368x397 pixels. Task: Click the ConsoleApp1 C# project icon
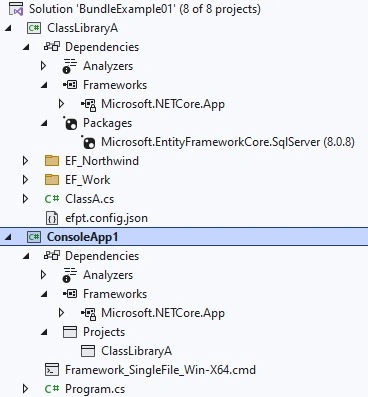click(x=34, y=237)
